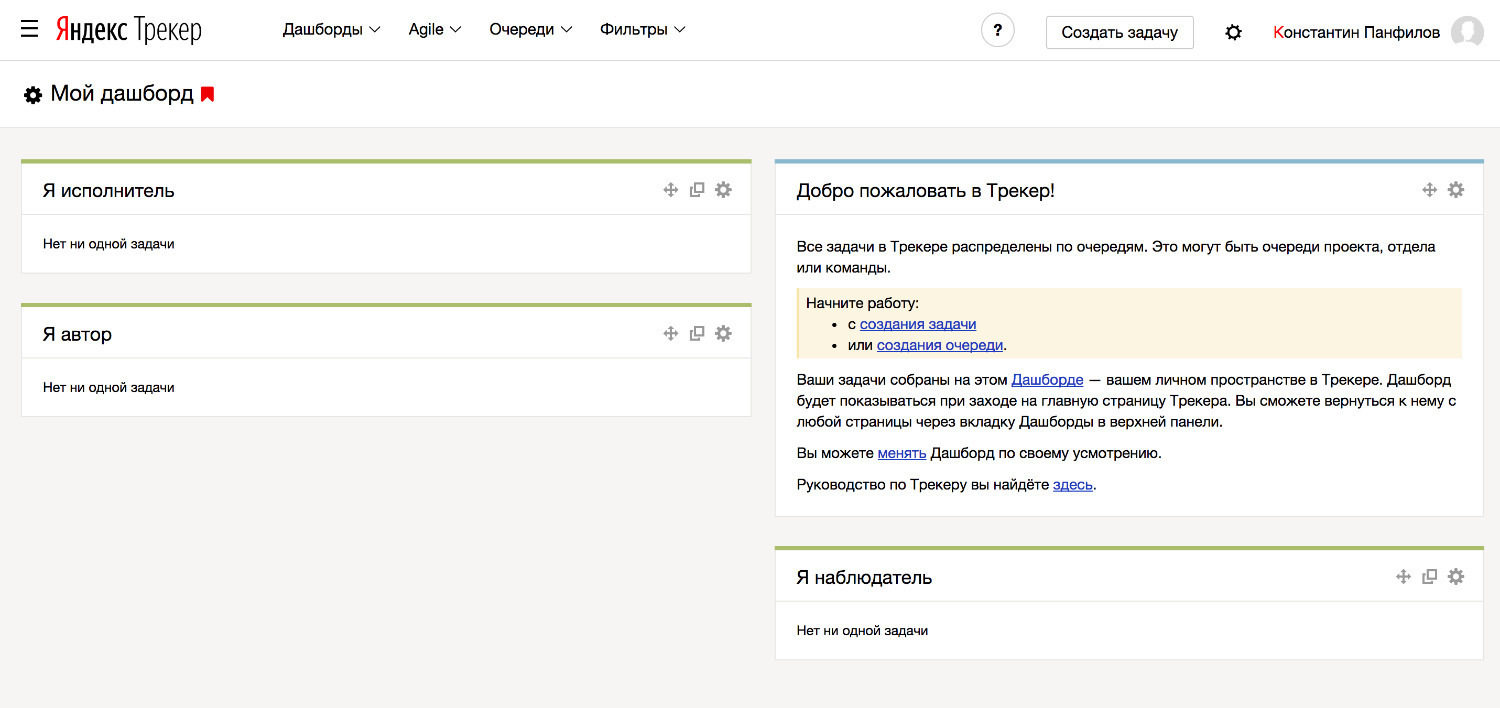Follow the создания очереди link
The height and width of the screenshot is (708, 1500).
point(939,345)
